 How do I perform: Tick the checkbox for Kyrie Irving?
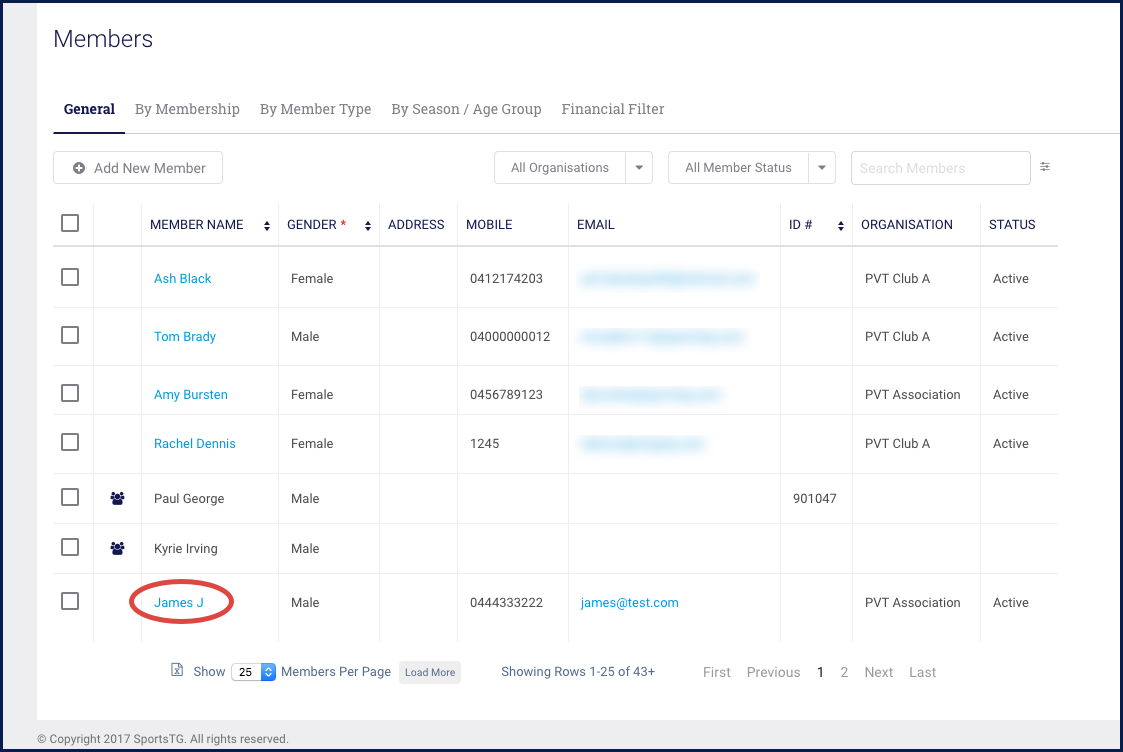coord(70,547)
